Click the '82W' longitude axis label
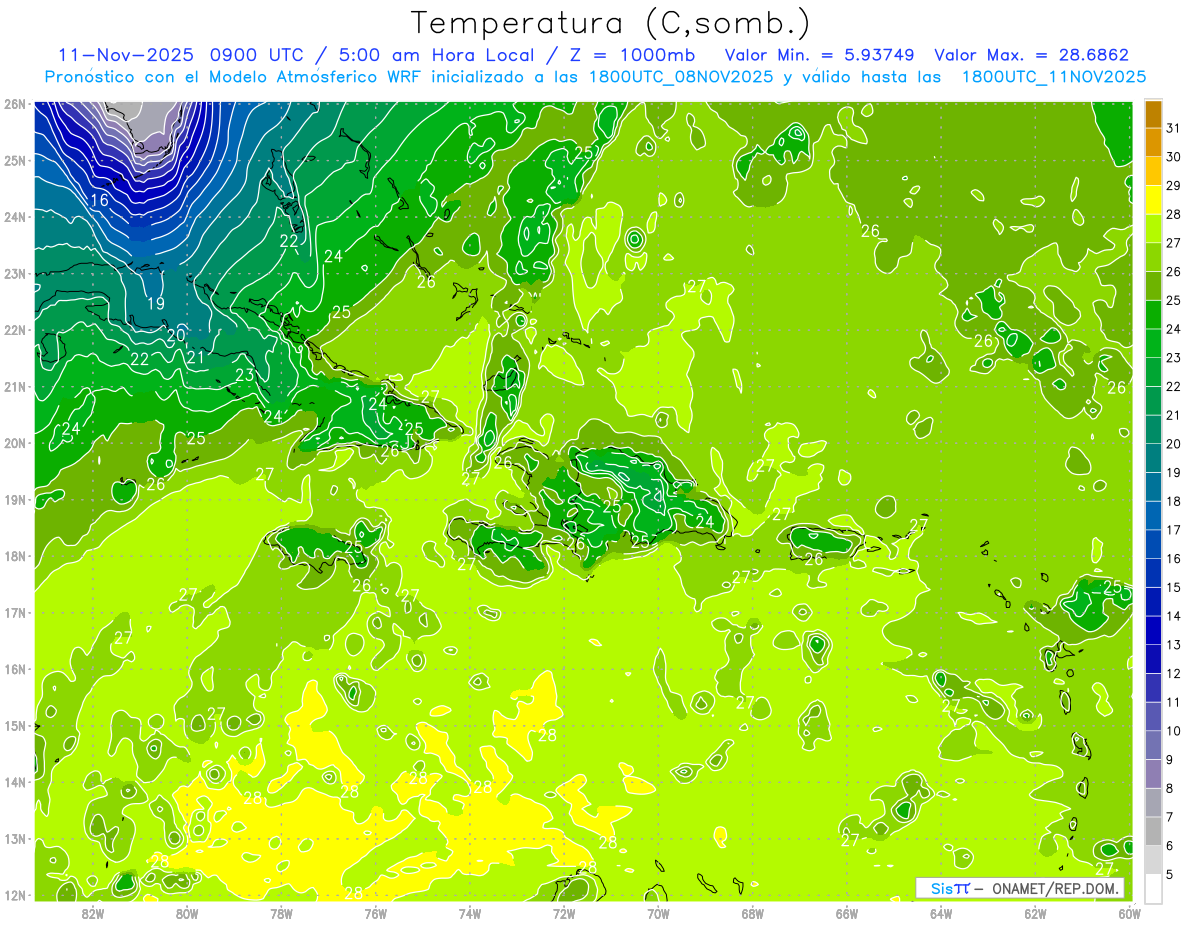 tap(93, 913)
